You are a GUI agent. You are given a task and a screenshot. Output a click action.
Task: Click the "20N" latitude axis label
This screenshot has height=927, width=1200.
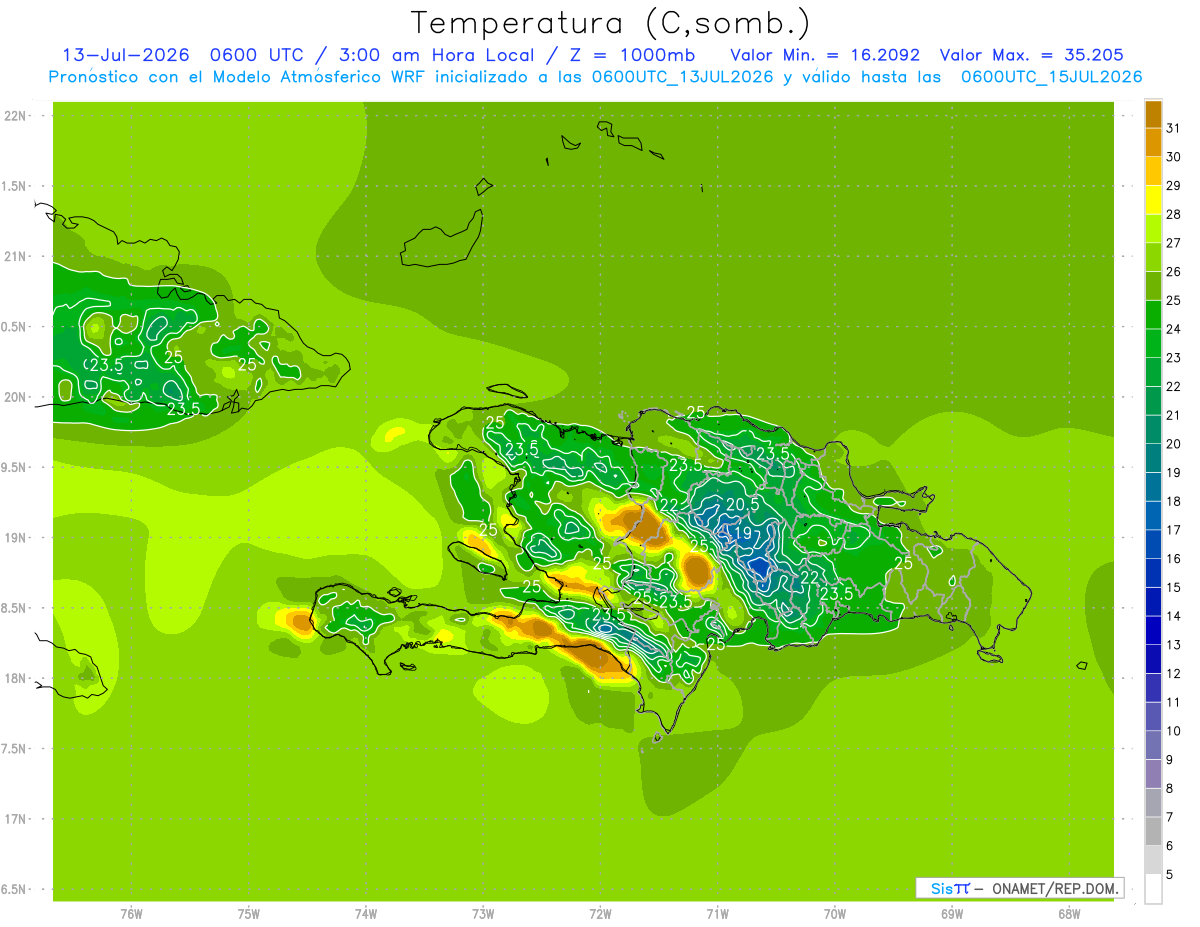pyautogui.click(x=16, y=397)
